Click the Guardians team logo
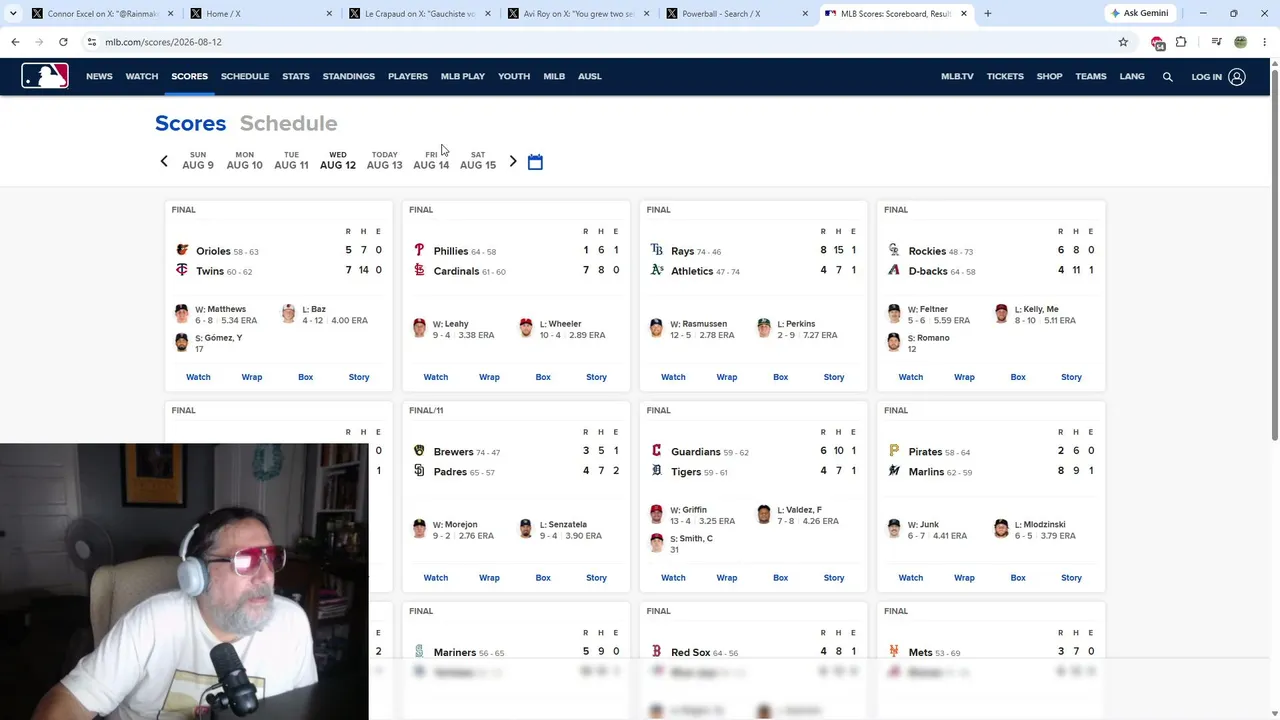The height and width of the screenshot is (720, 1280). pyautogui.click(x=657, y=451)
